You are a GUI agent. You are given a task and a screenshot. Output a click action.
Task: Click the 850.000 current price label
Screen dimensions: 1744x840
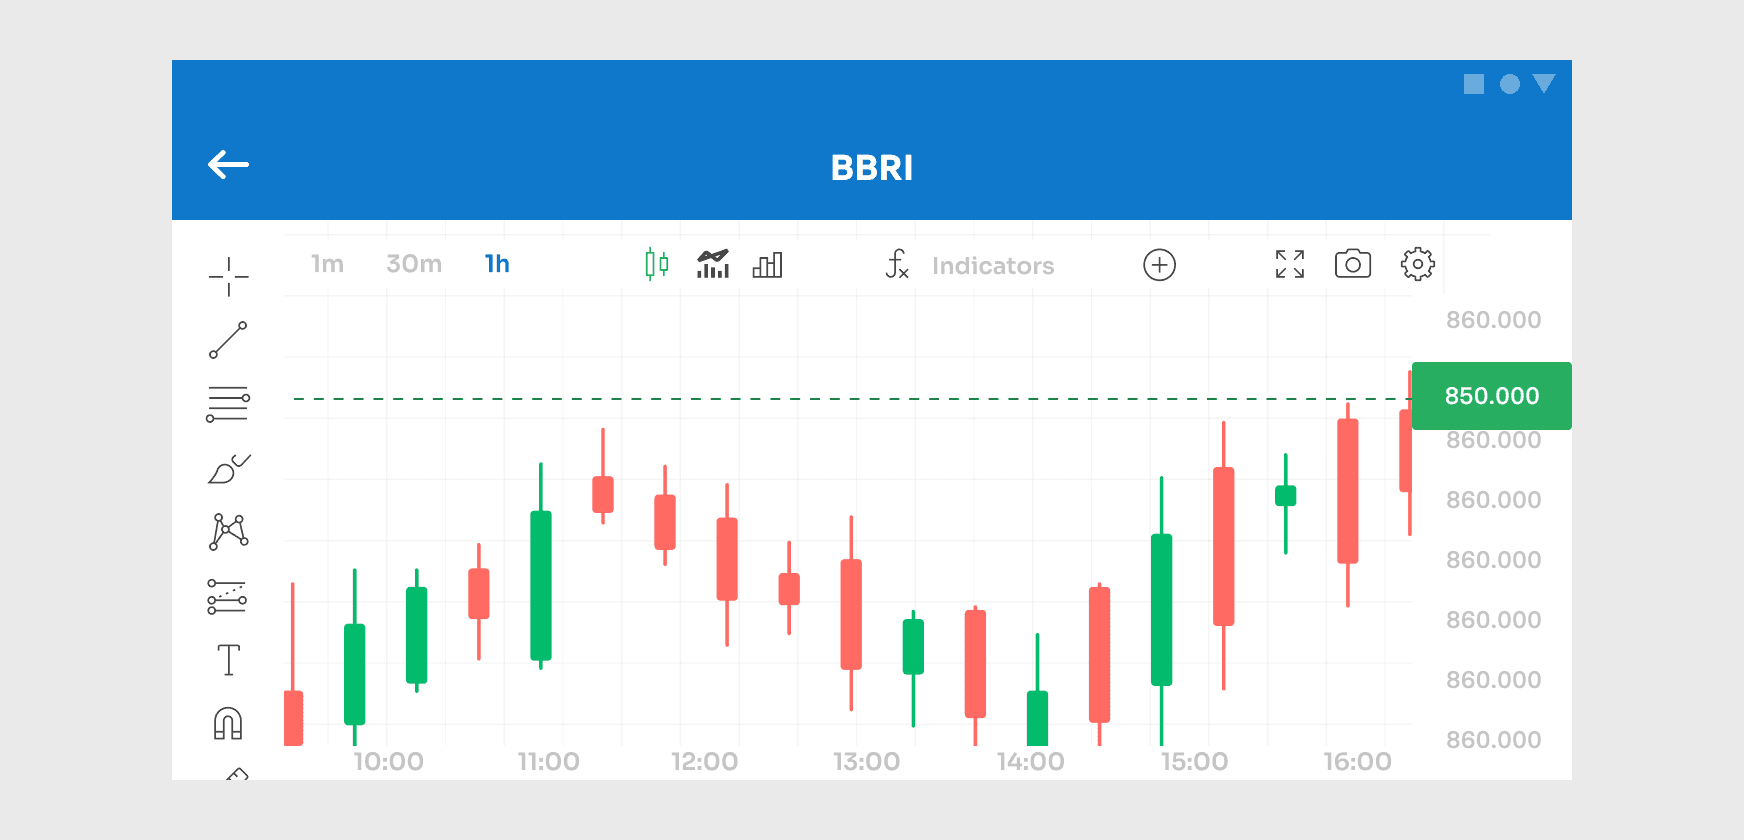coord(1492,396)
